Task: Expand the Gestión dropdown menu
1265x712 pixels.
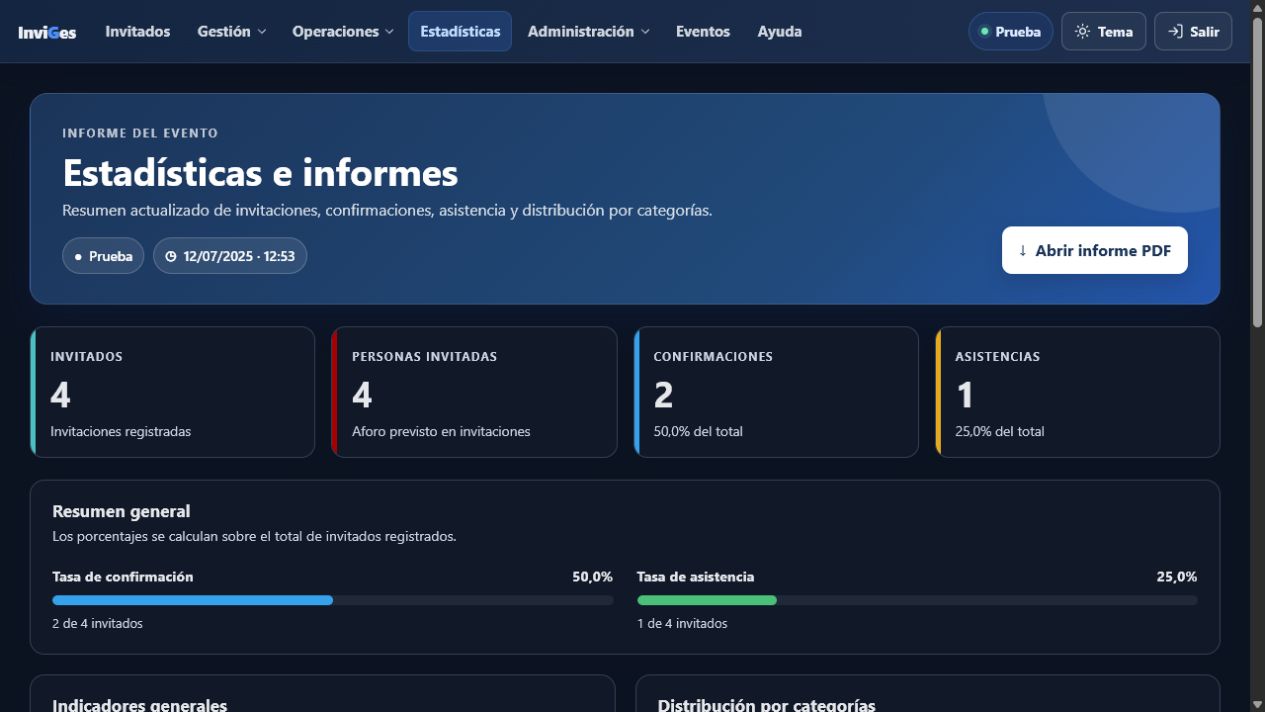Action: (231, 31)
